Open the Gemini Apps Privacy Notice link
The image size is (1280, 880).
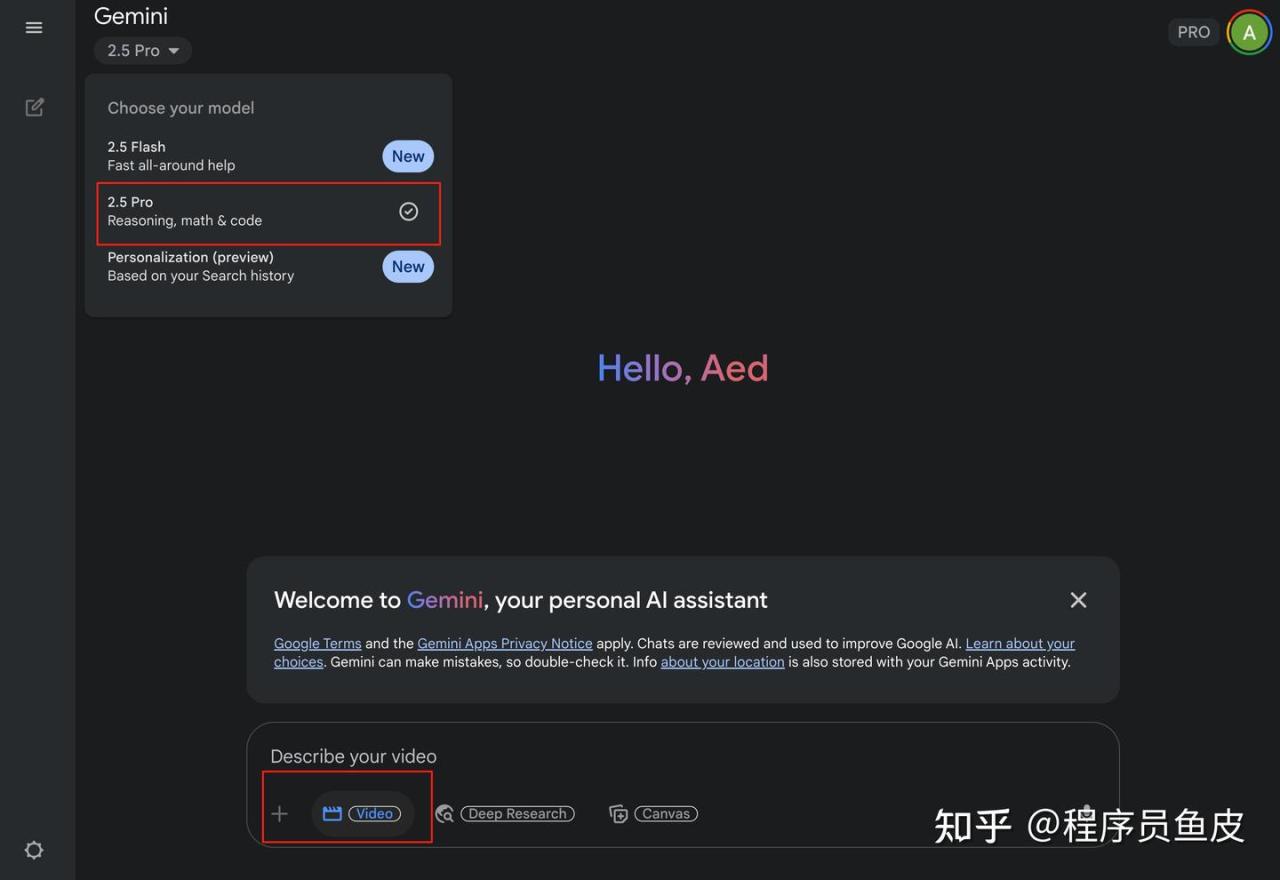pos(505,644)
